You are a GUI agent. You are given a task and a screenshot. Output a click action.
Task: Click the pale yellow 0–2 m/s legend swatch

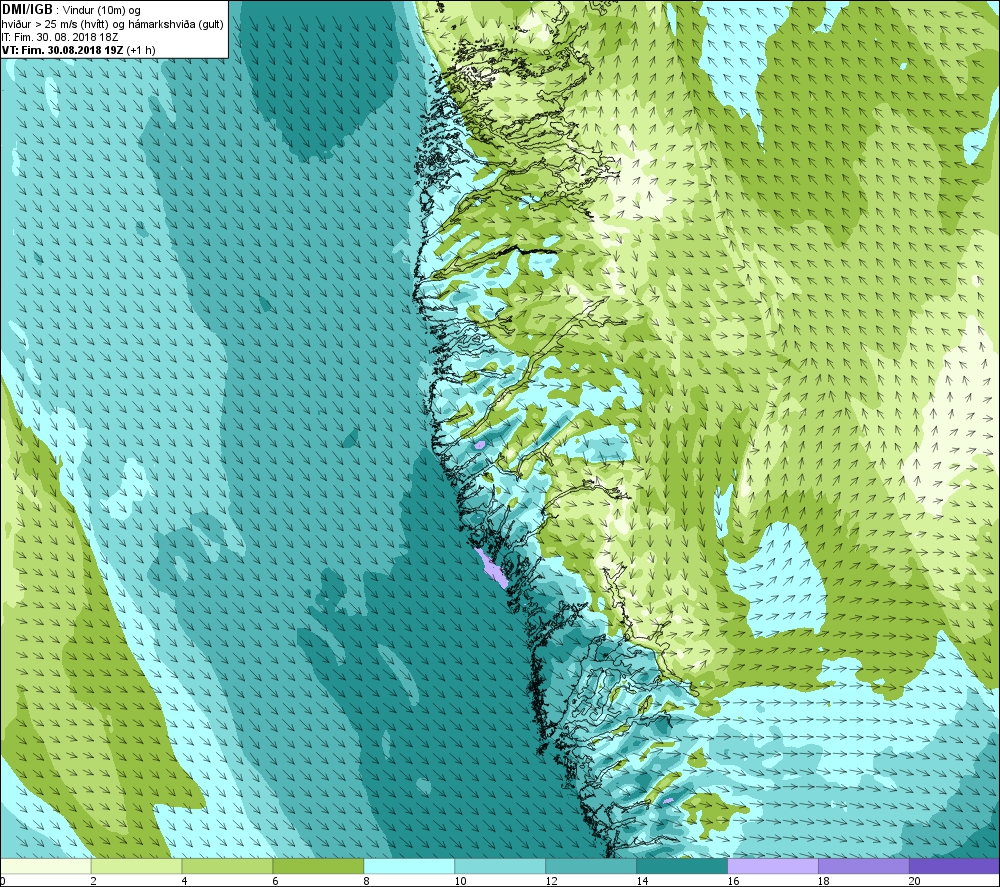point(46,866)
